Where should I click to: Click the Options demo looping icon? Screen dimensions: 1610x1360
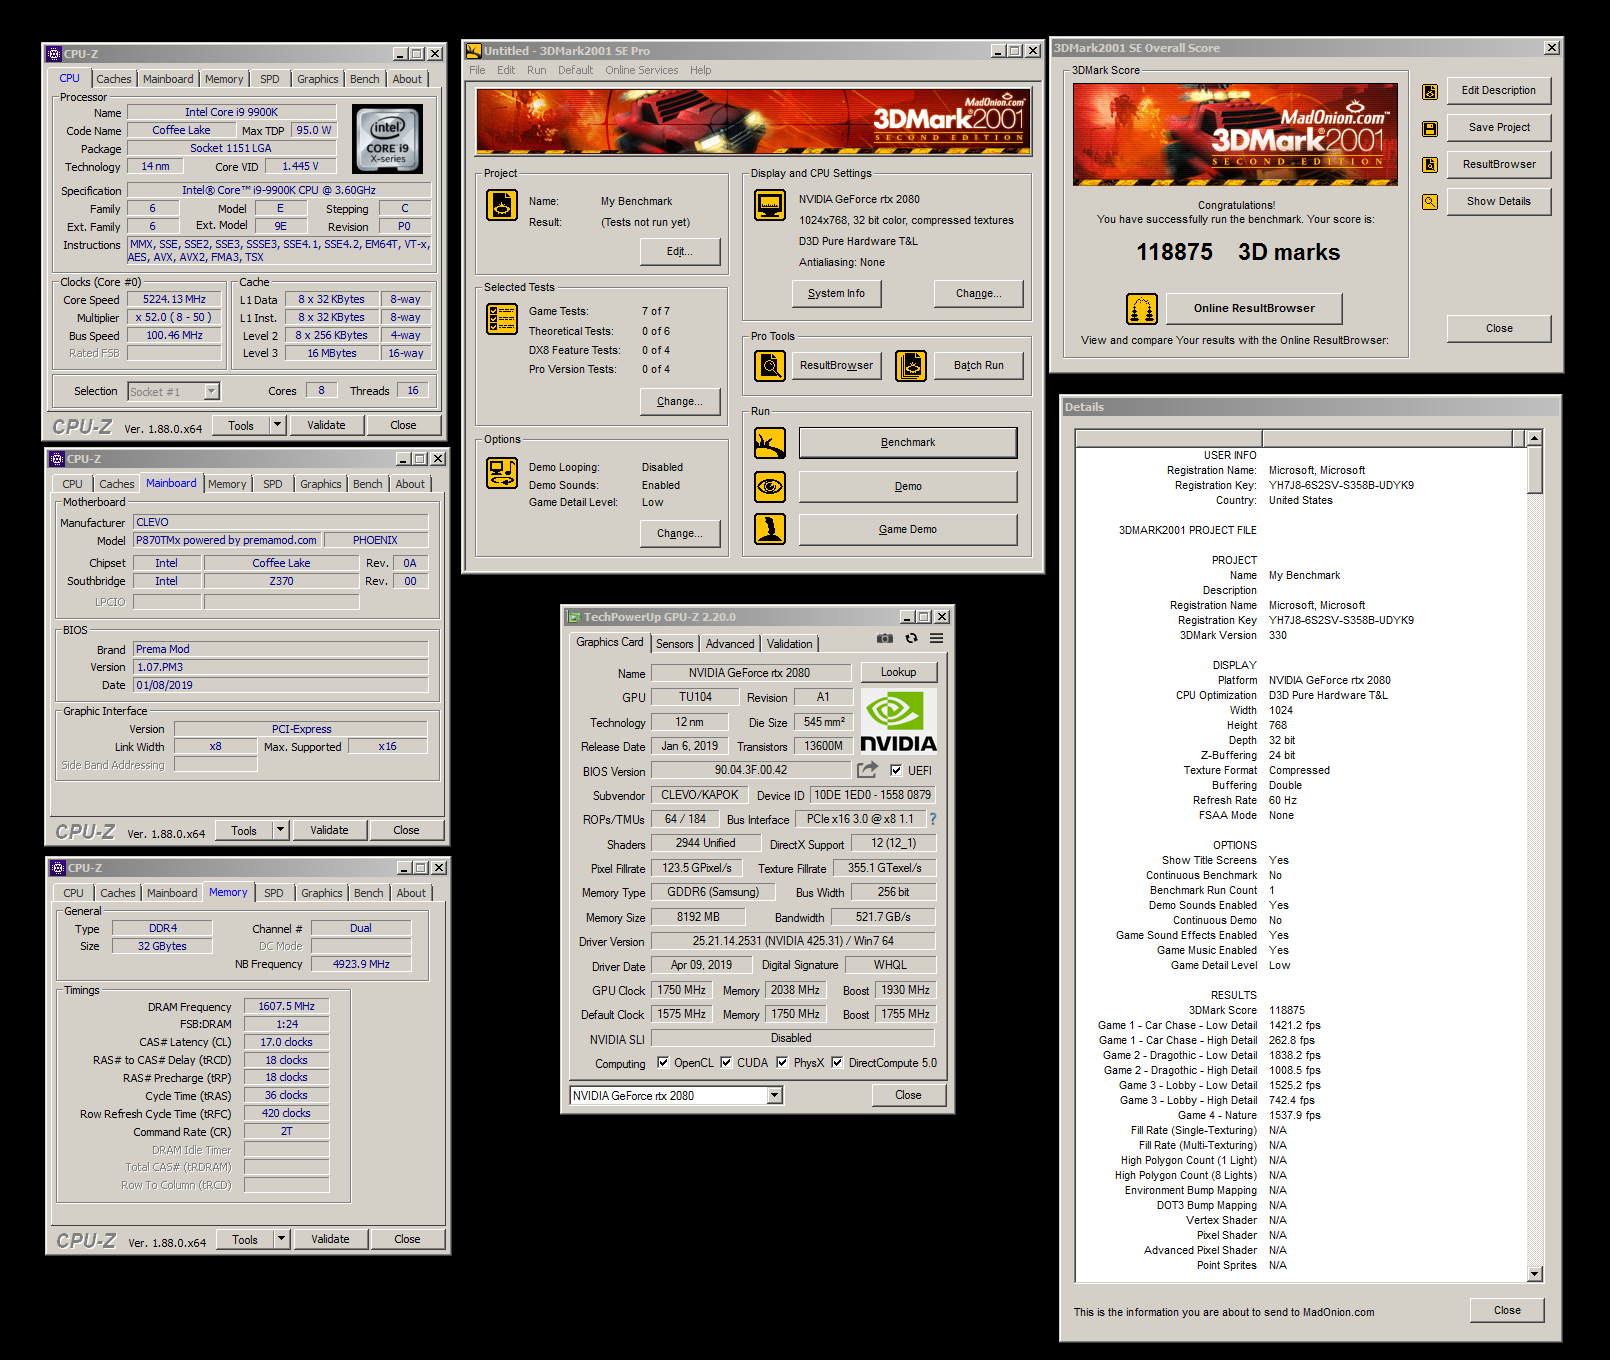tap(502, 473)
